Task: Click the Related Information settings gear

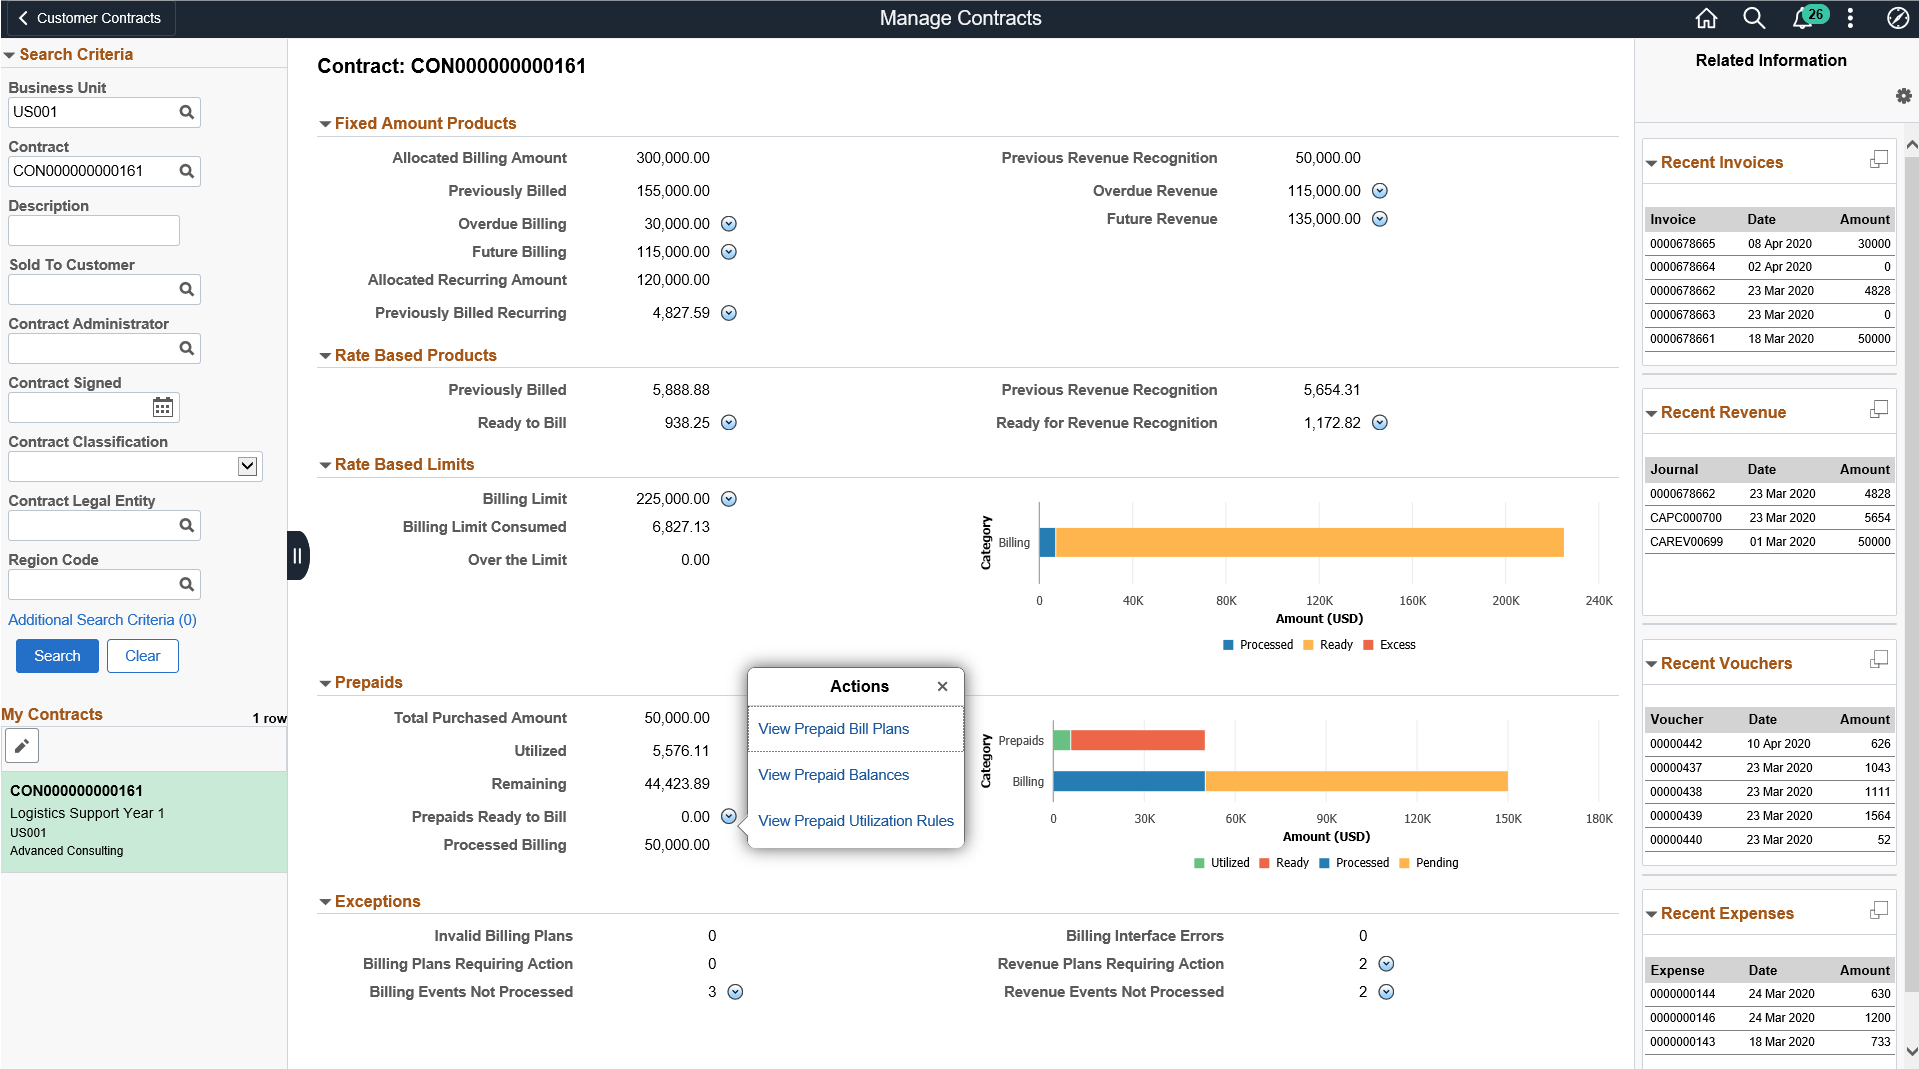Action: (x=1904, y=96)
